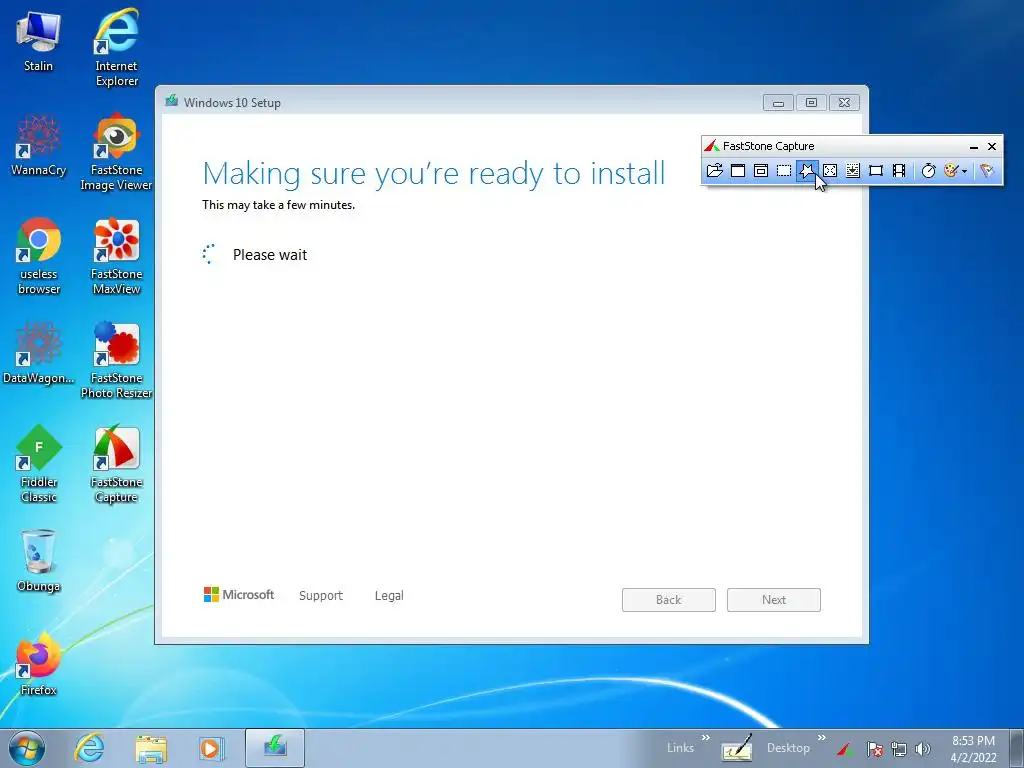Minimize the FastStone Capture toolbar
Screen dimensions: 1024x768
click(974, 146)
